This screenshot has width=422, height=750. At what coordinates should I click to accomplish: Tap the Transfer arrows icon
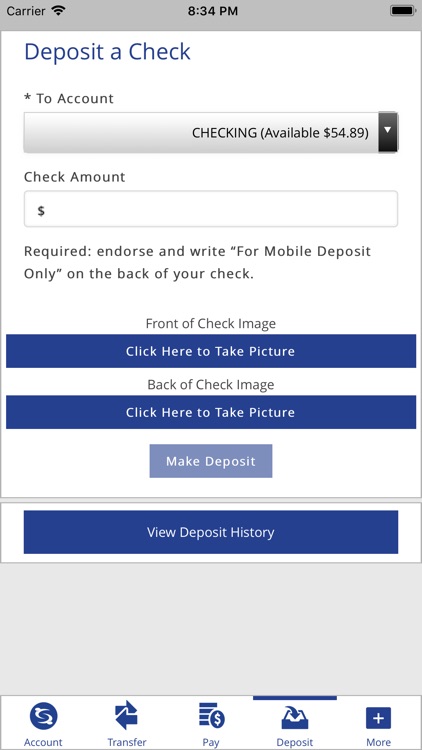127,716
